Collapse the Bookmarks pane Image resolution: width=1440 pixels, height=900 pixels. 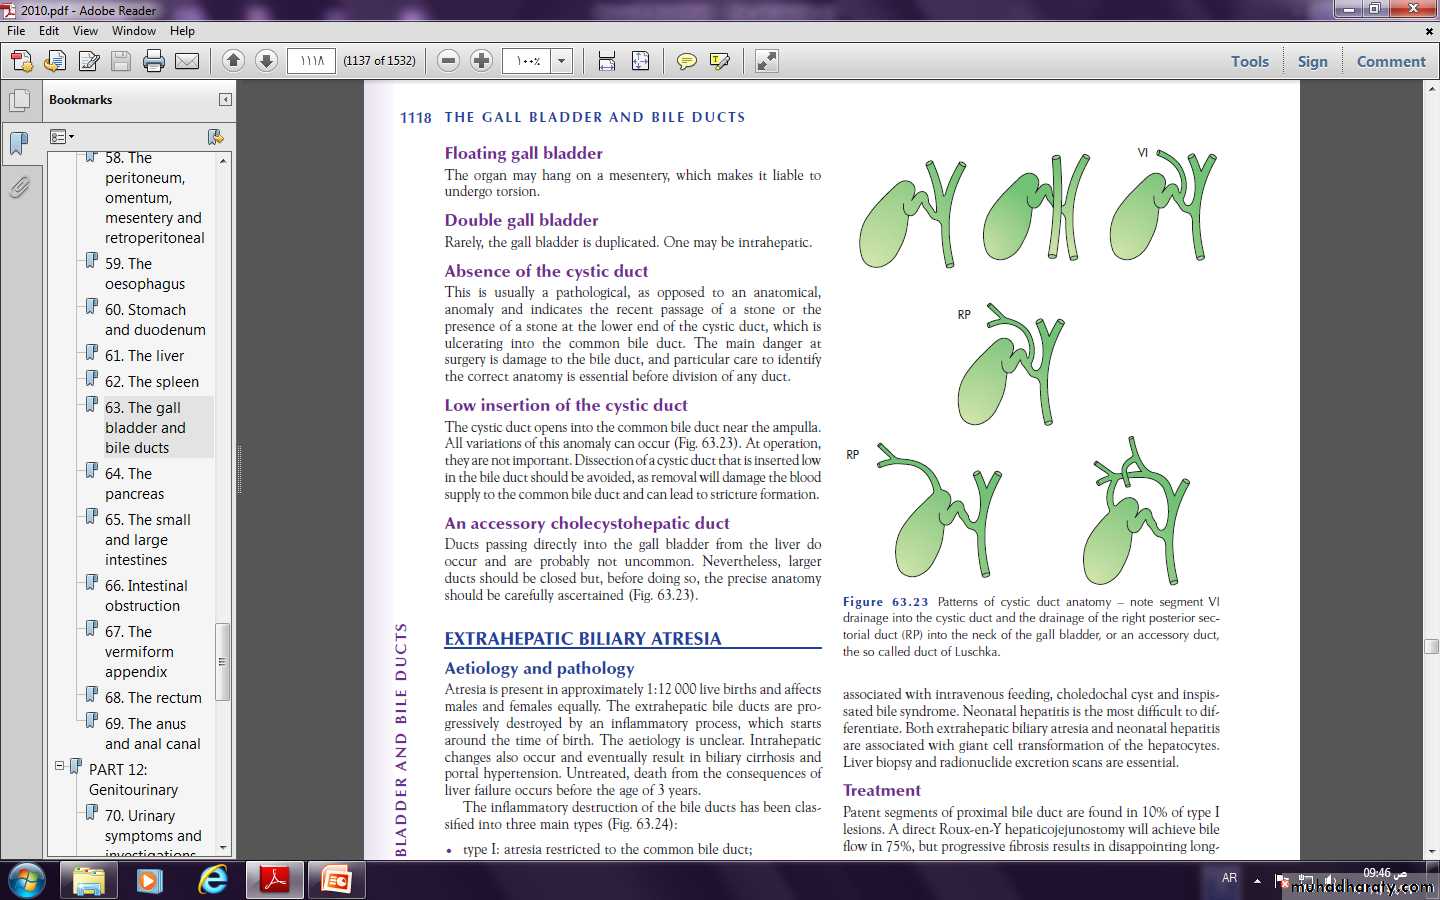[225, 100]
